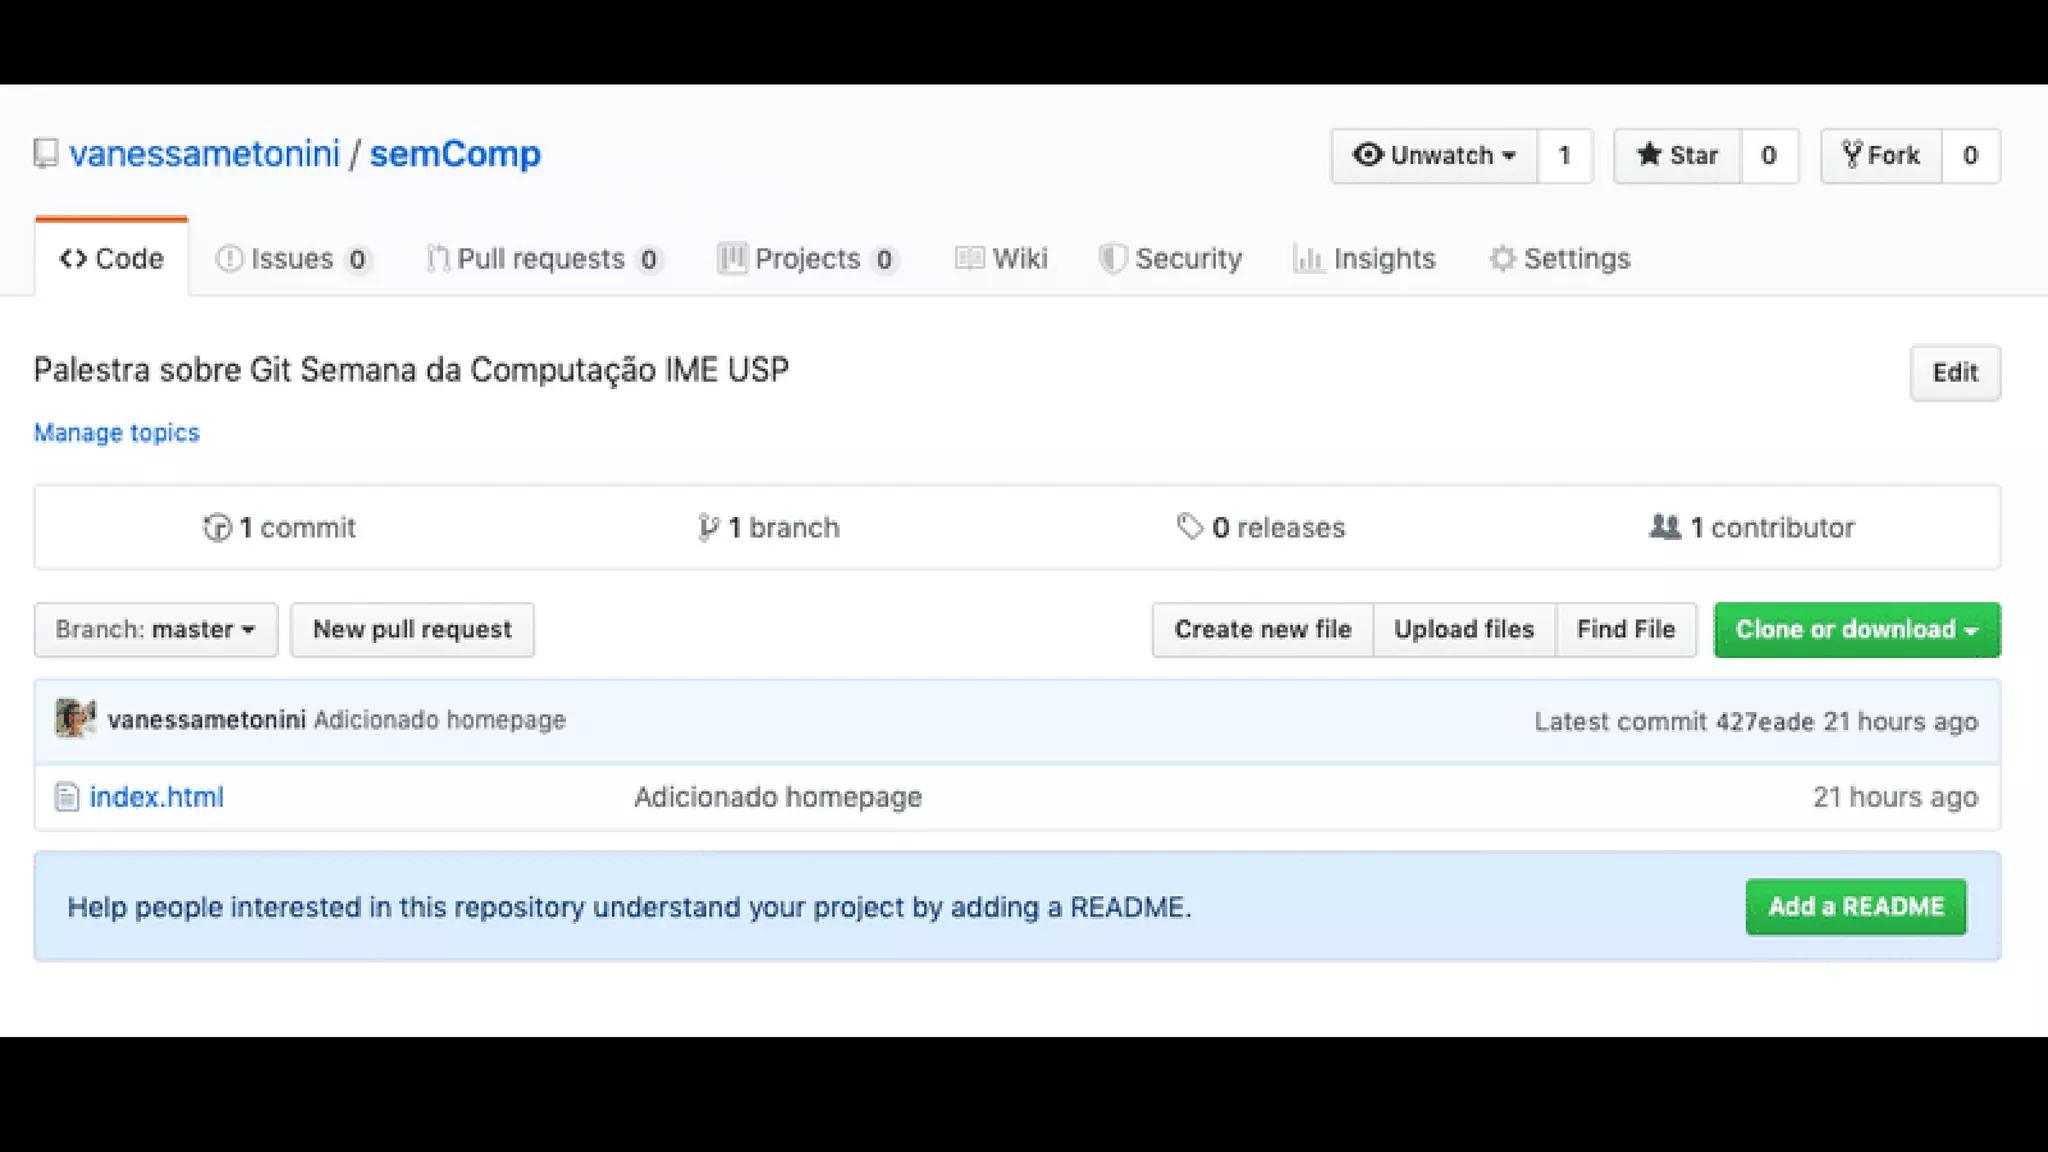
Task: Click the repository book icon beside vanessametonini
Action: coord(46,154)
